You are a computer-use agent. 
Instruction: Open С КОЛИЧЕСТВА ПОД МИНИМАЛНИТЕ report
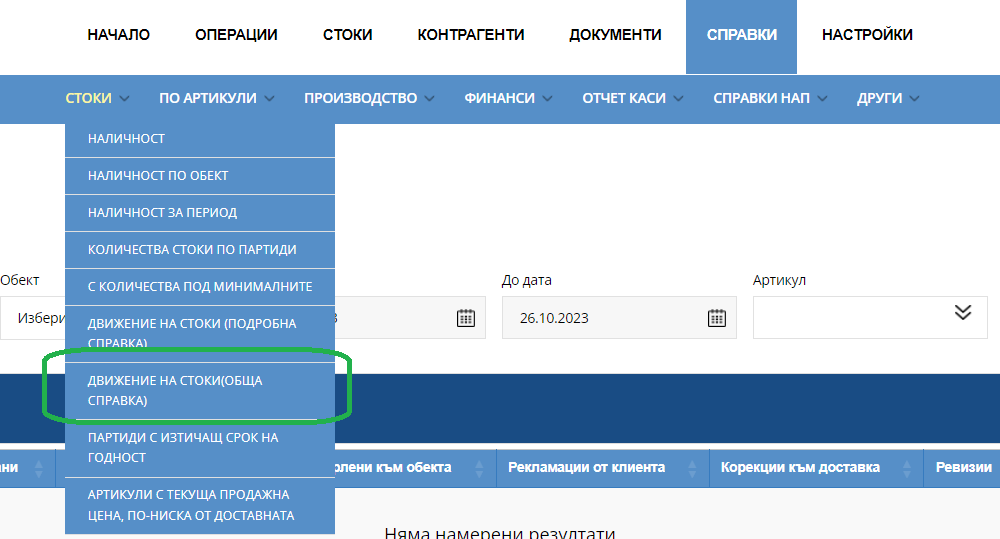pyautogui.click(x=200, y=287)
